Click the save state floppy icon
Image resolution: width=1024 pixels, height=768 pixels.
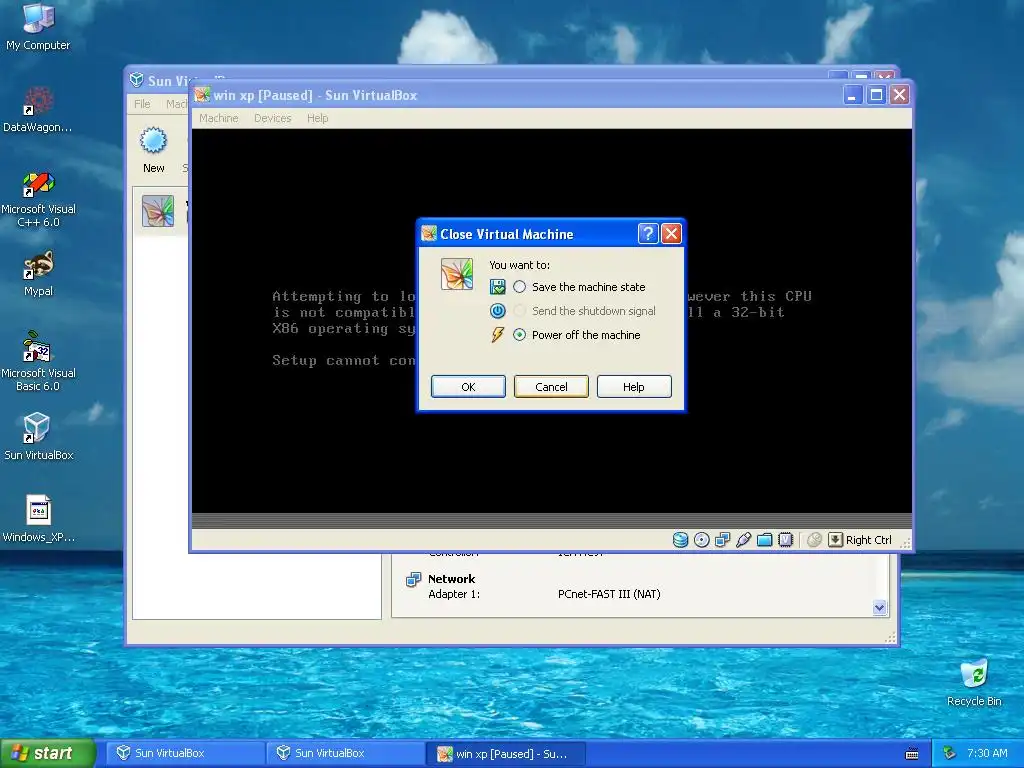coord(498,287)
